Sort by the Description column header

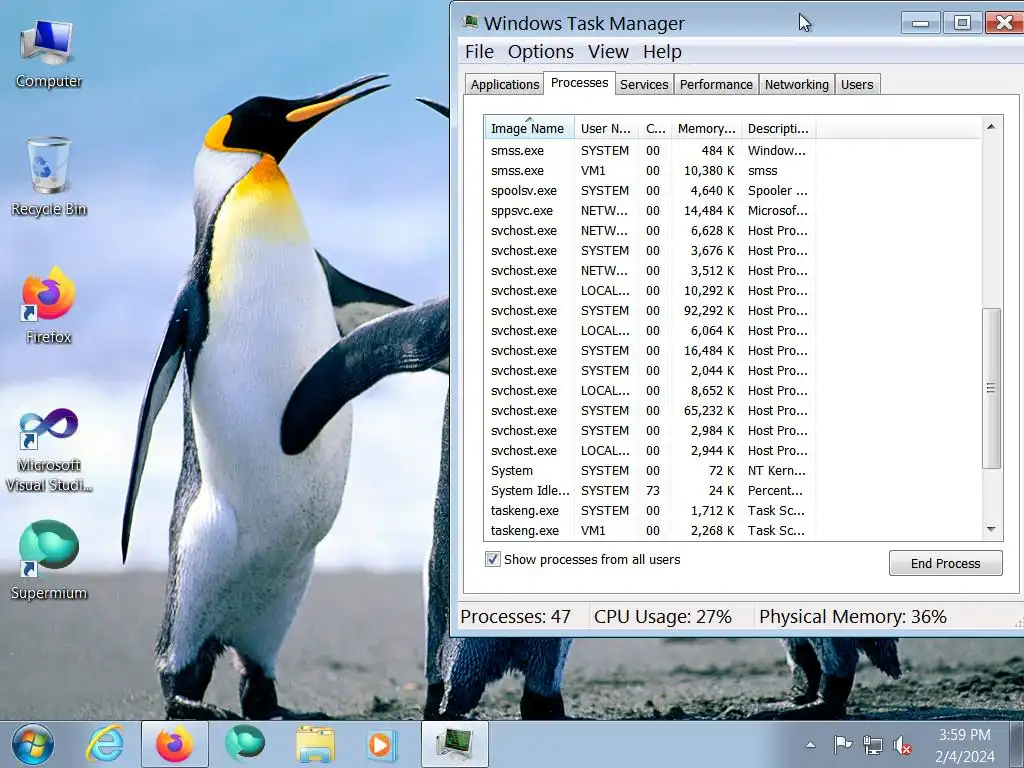pyautogui.click(x=778, y=128)
